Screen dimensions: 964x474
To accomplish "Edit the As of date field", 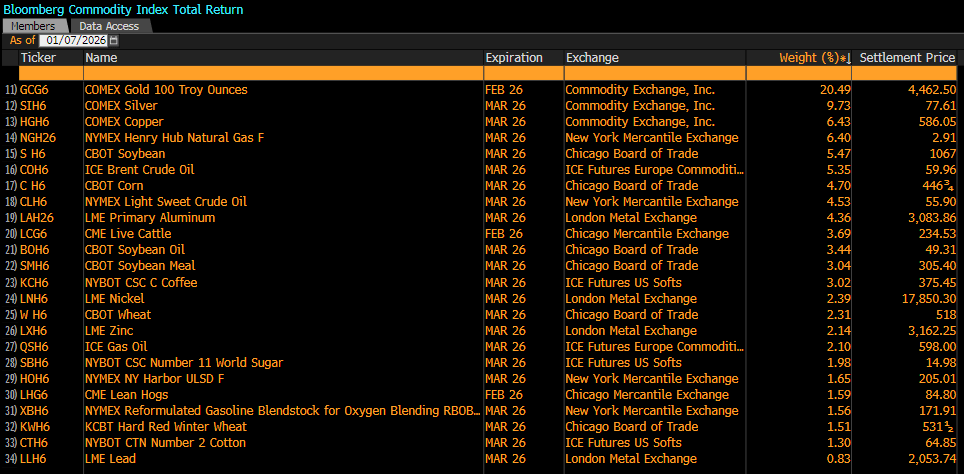I will (73, 41).
